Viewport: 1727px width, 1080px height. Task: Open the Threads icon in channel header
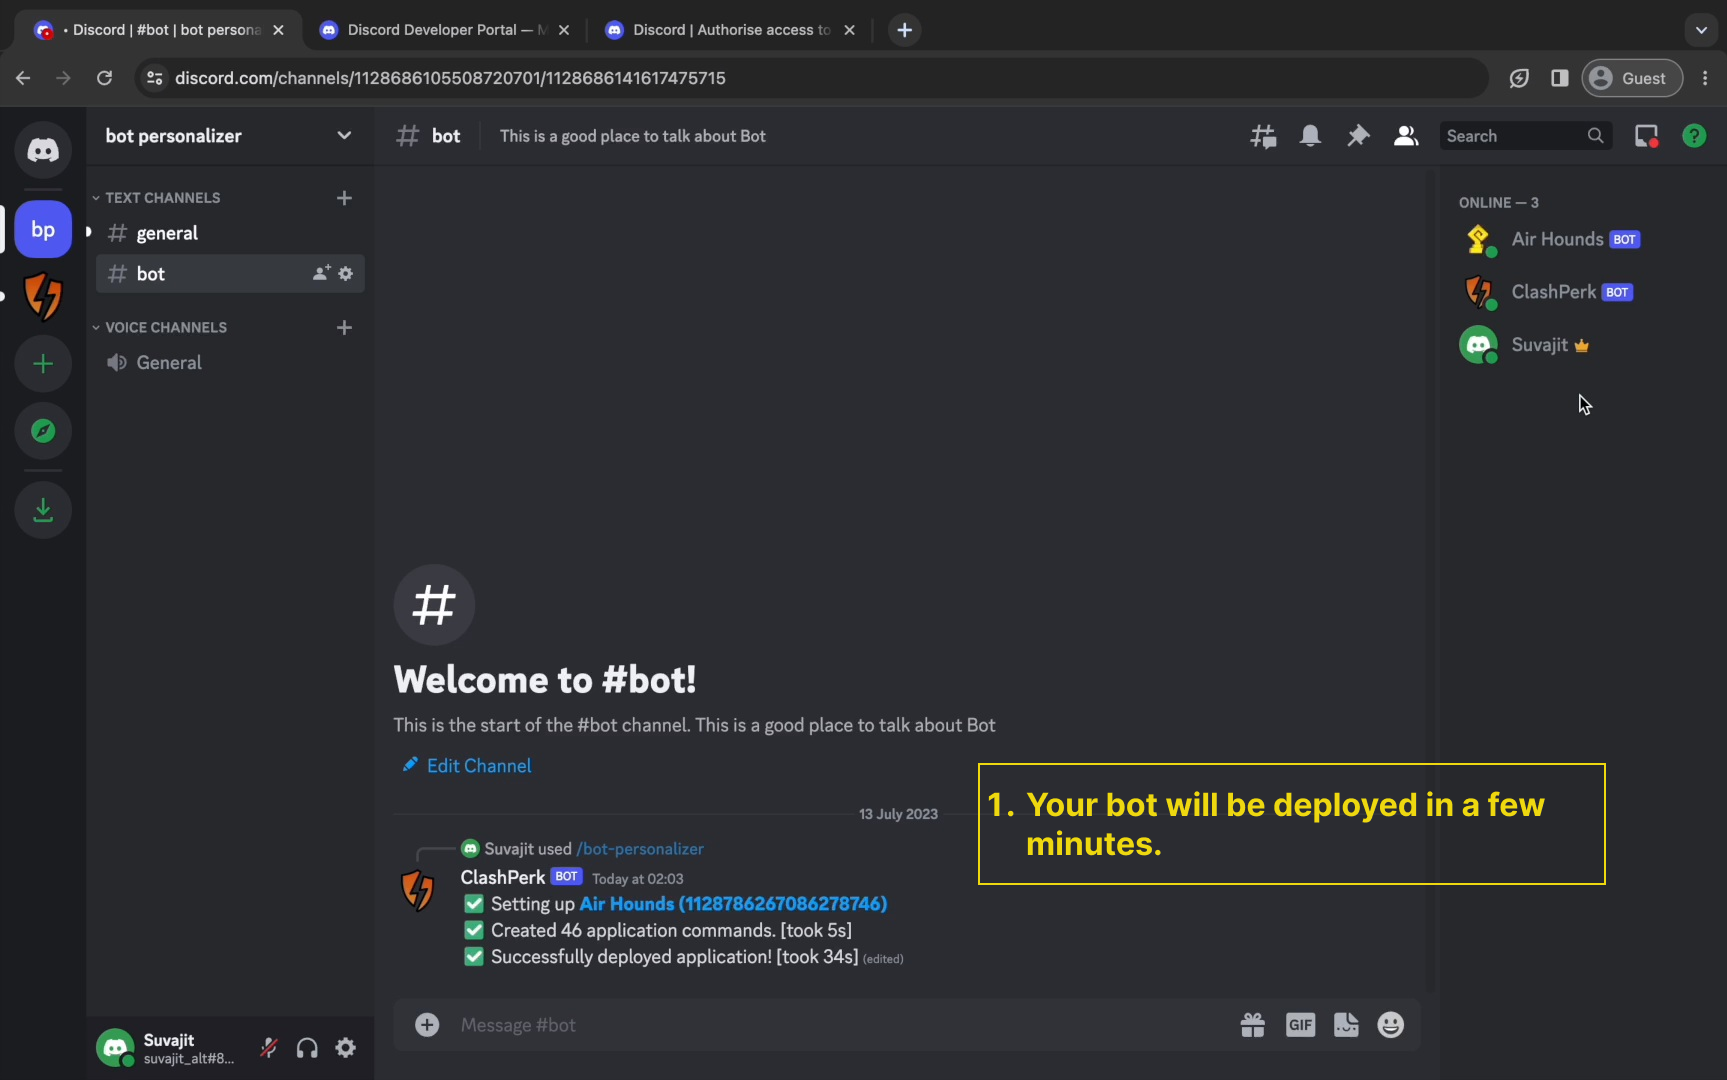coord(1263,136)
